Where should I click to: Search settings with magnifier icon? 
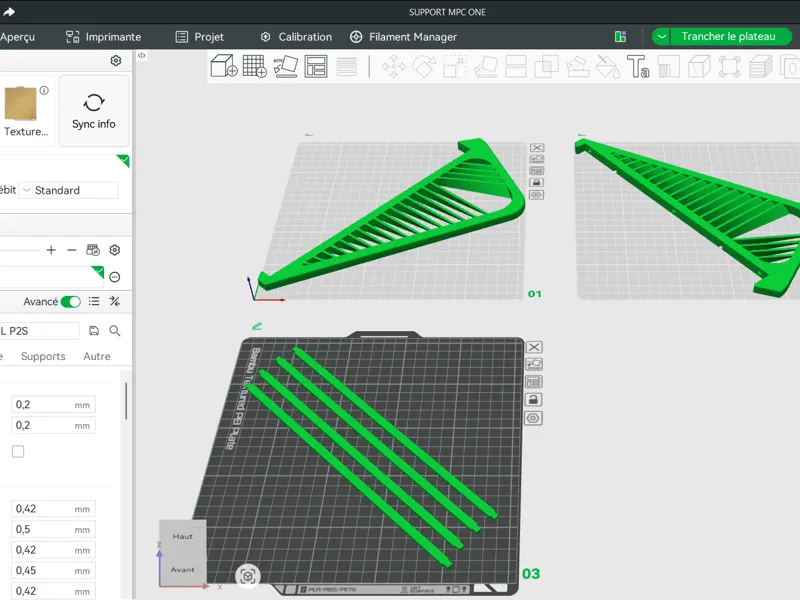pyautogui.click(x=115, y=331)
